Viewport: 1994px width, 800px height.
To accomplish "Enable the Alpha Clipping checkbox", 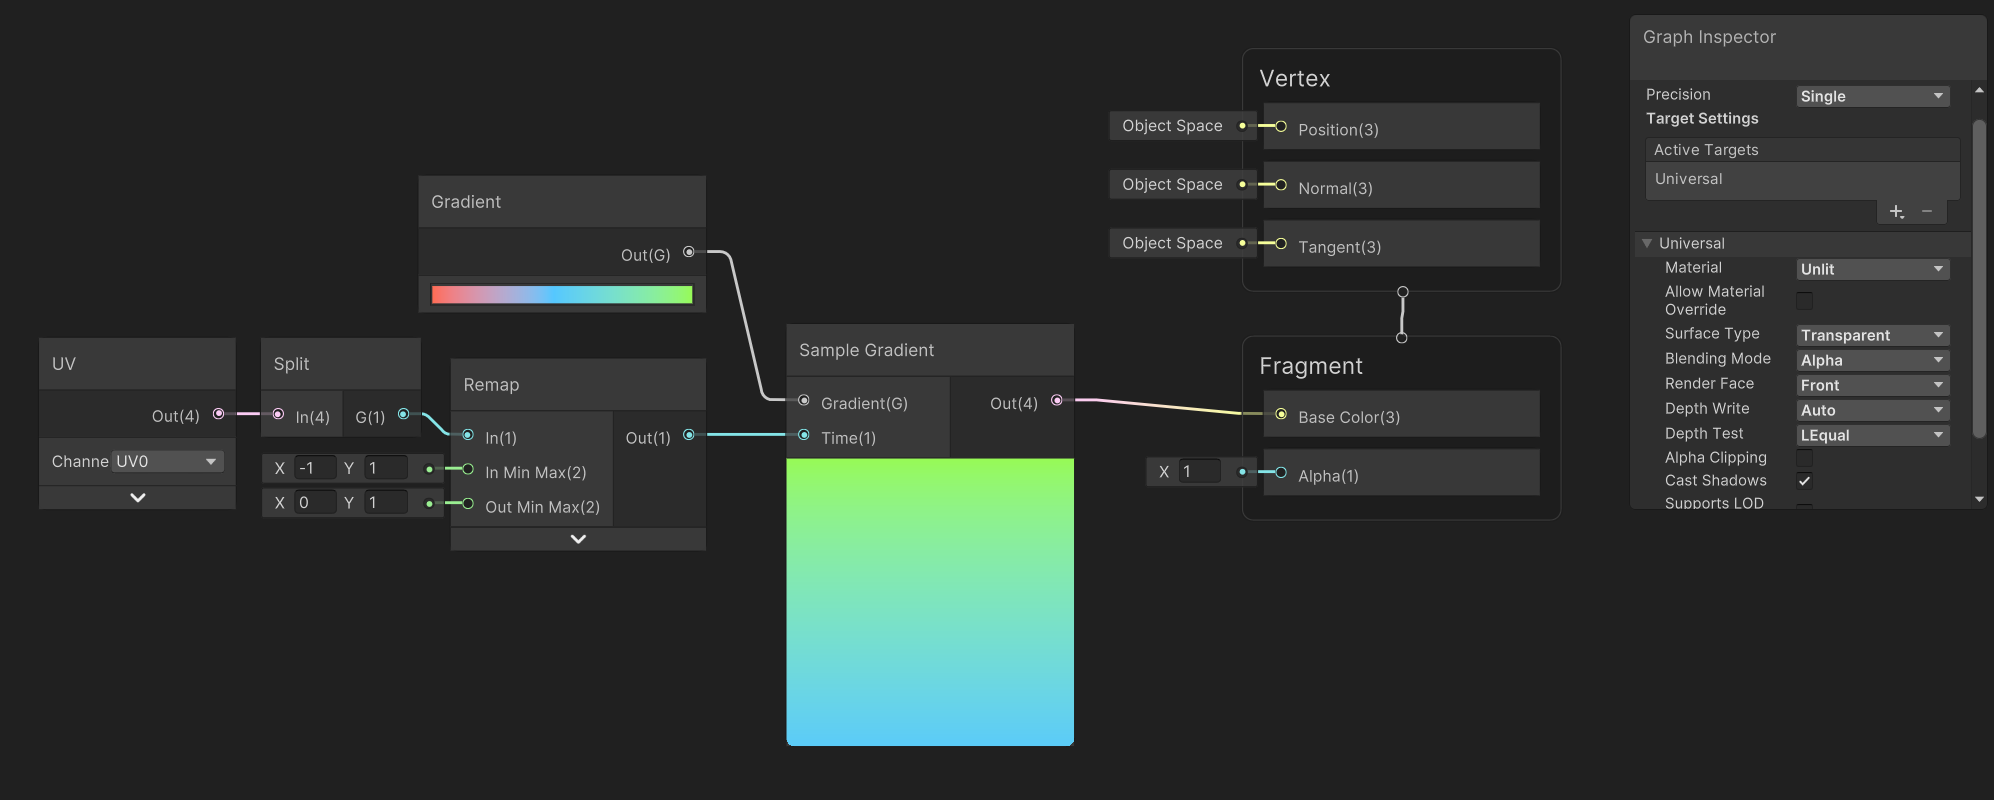I will [1804, 458].
